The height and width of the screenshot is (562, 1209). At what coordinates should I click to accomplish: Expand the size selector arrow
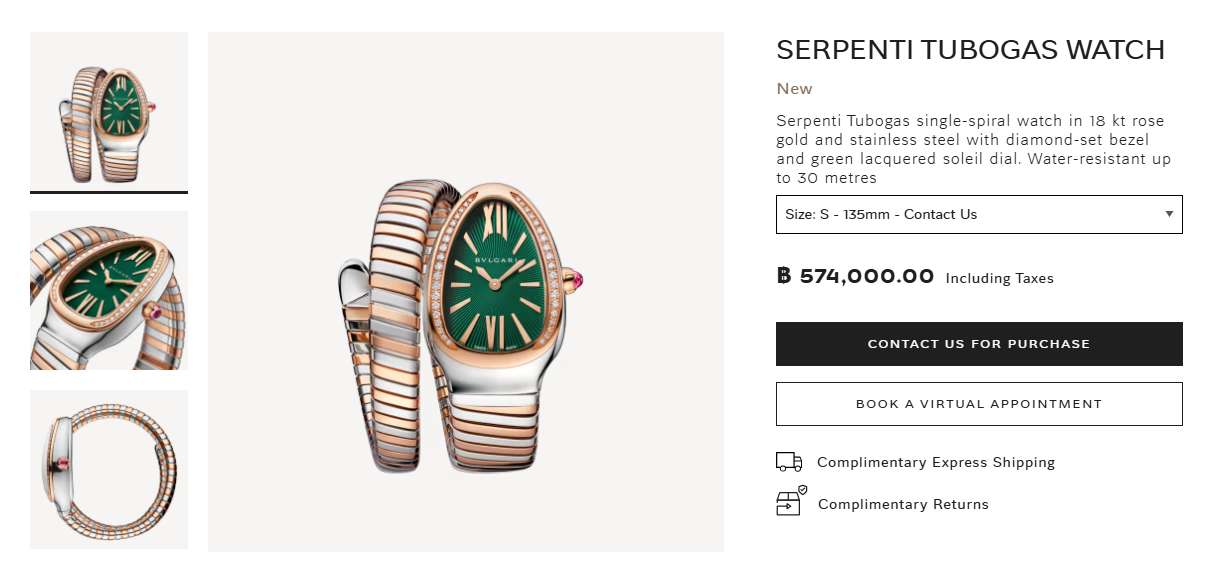[x=1169, y=214]
